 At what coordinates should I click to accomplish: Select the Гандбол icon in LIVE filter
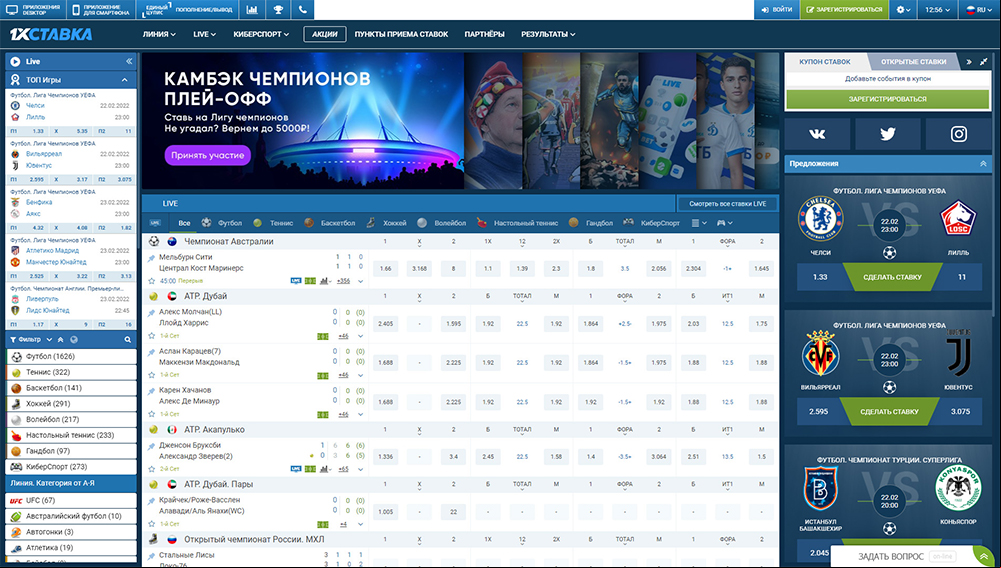point(573,223)
